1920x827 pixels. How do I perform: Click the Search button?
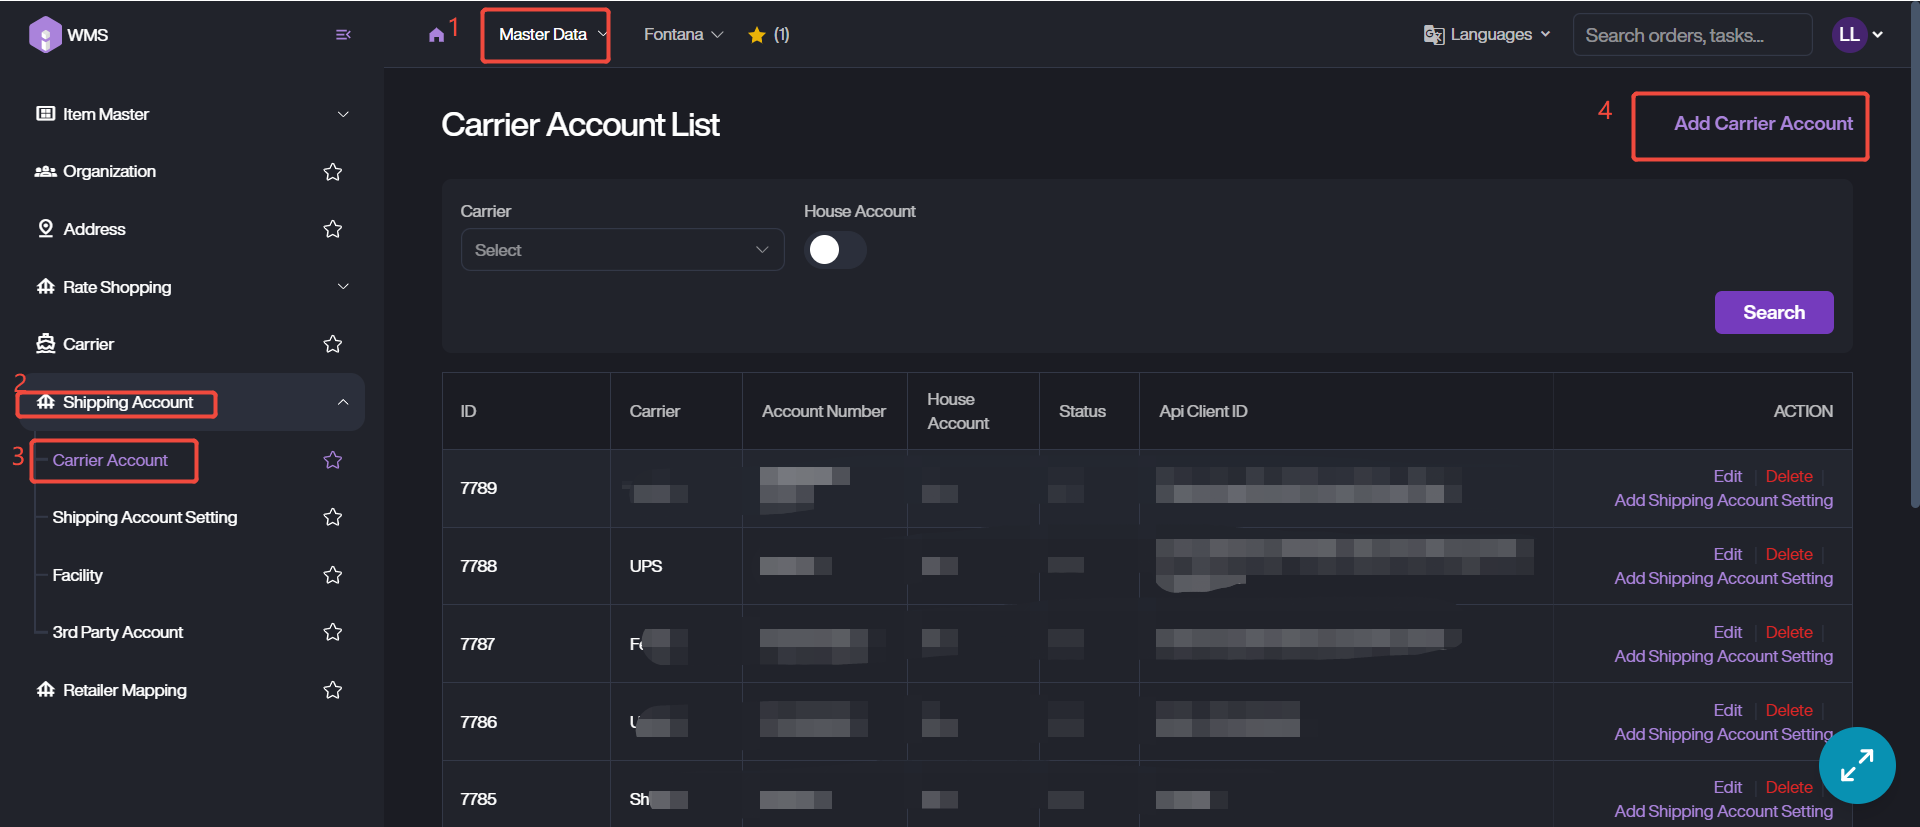coord(1773,312)
